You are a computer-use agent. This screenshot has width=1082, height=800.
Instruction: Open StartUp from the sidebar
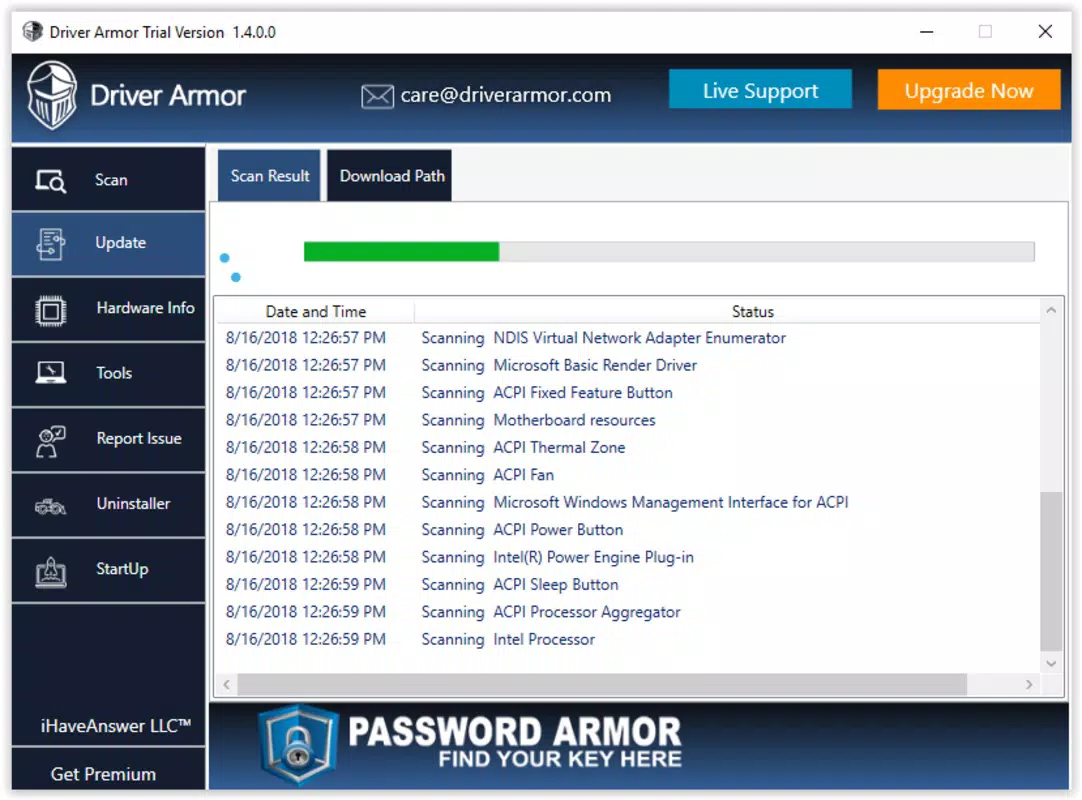pyautogui.click(x=108, y=569)
